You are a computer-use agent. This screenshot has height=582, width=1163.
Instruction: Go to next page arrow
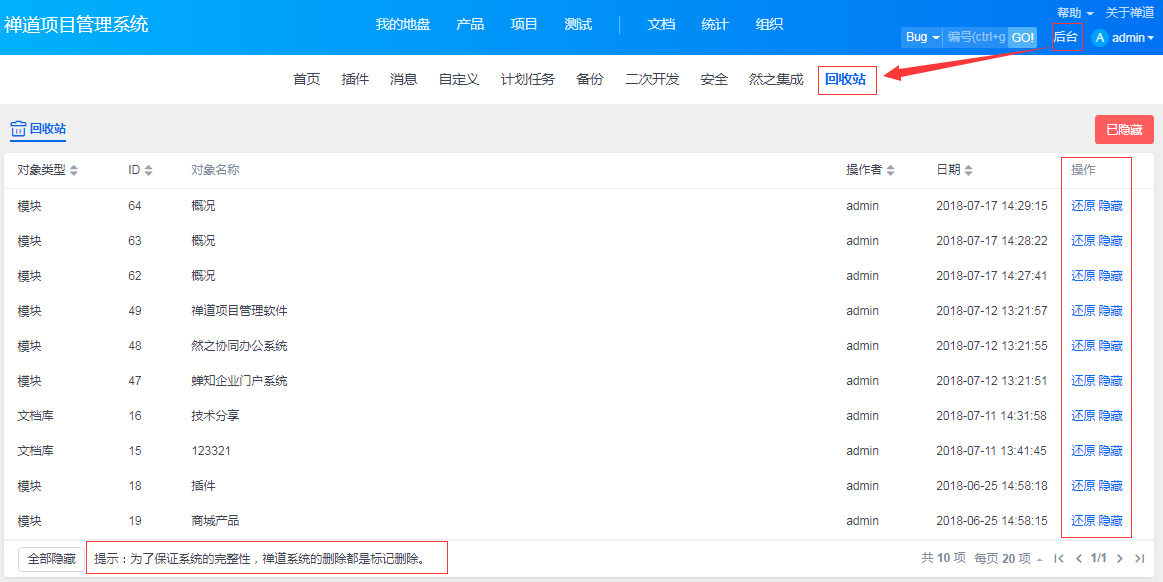(1120, 559)
